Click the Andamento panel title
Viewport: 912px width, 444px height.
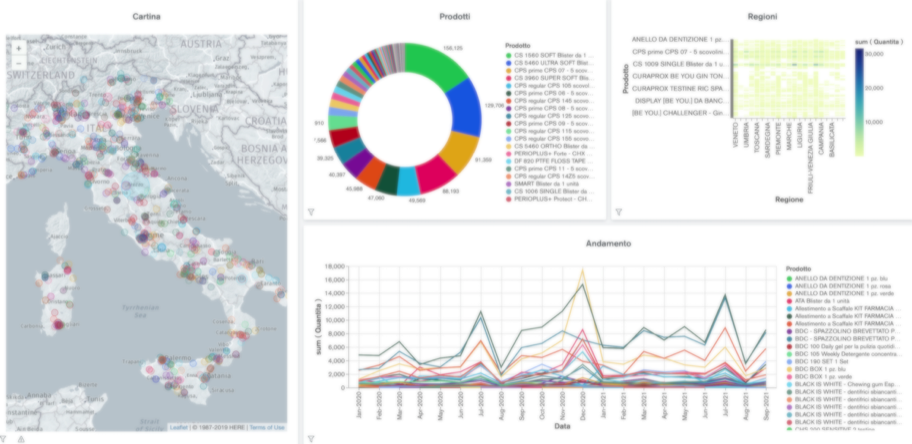pyautogui.click(x=608, y=243)
